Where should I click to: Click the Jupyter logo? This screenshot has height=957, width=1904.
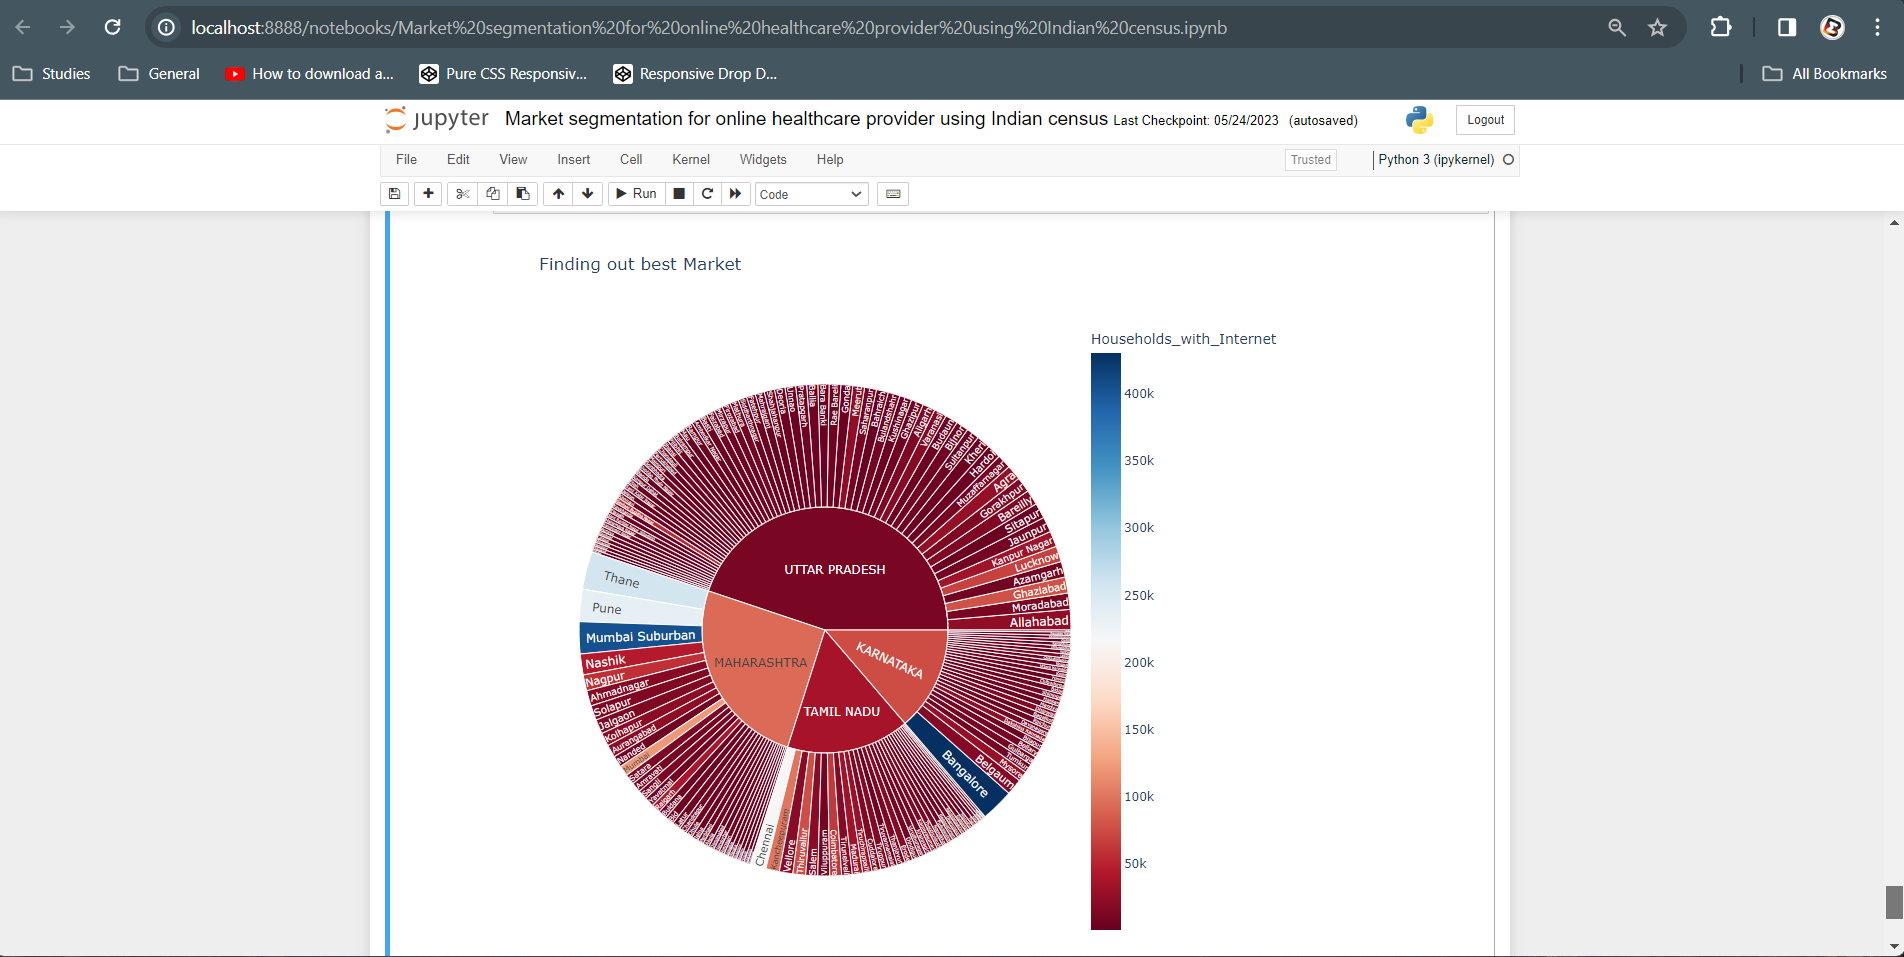437,119
